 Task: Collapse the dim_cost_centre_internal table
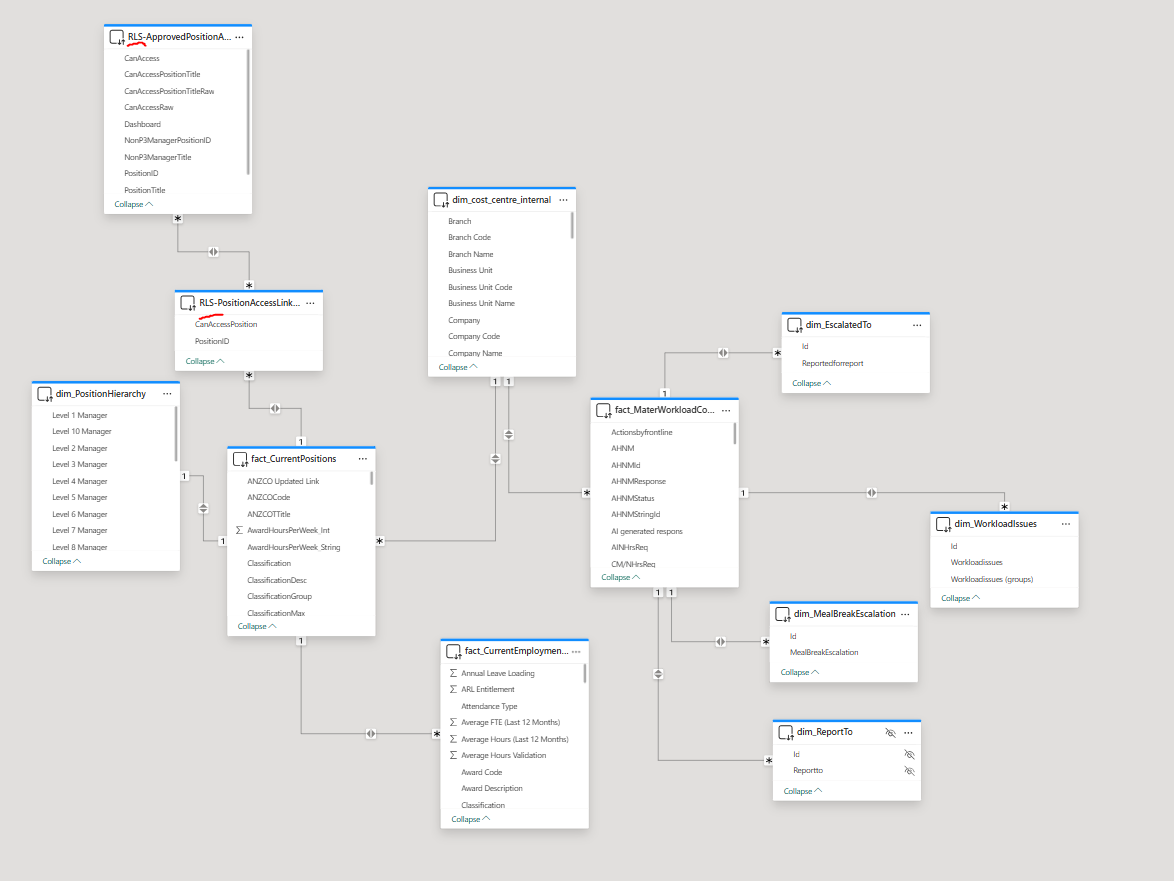tap(457, 368)
